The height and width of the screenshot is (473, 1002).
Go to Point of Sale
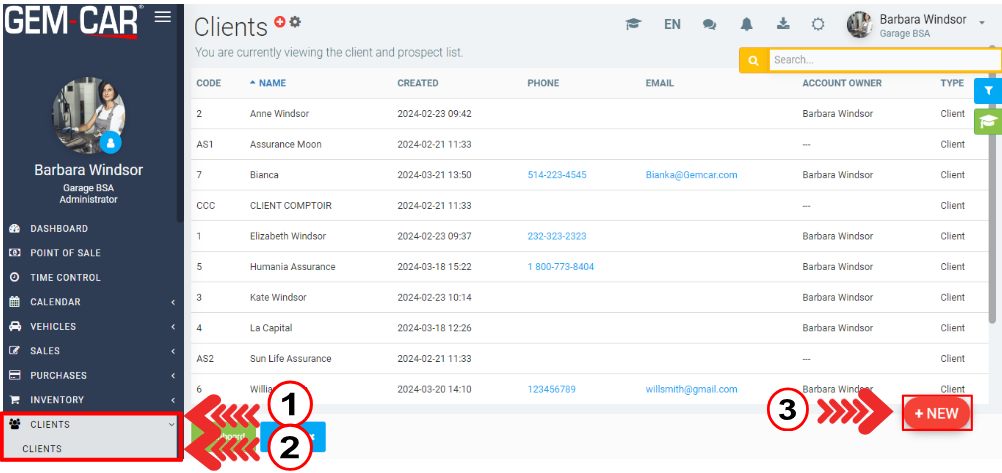pos(64,253)
